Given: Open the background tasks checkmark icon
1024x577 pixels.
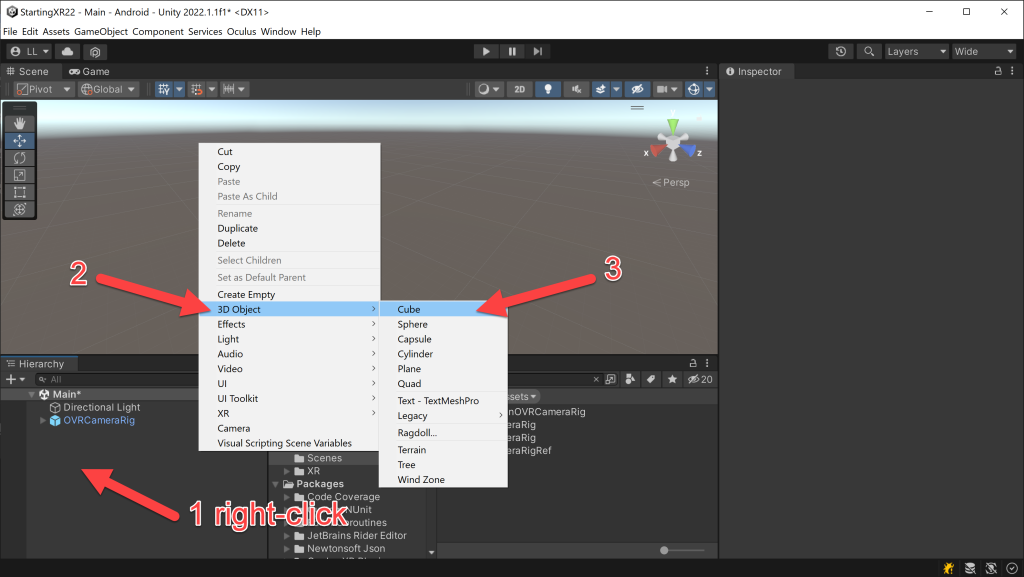Looking at the screenshot, I should (1012, 568).
